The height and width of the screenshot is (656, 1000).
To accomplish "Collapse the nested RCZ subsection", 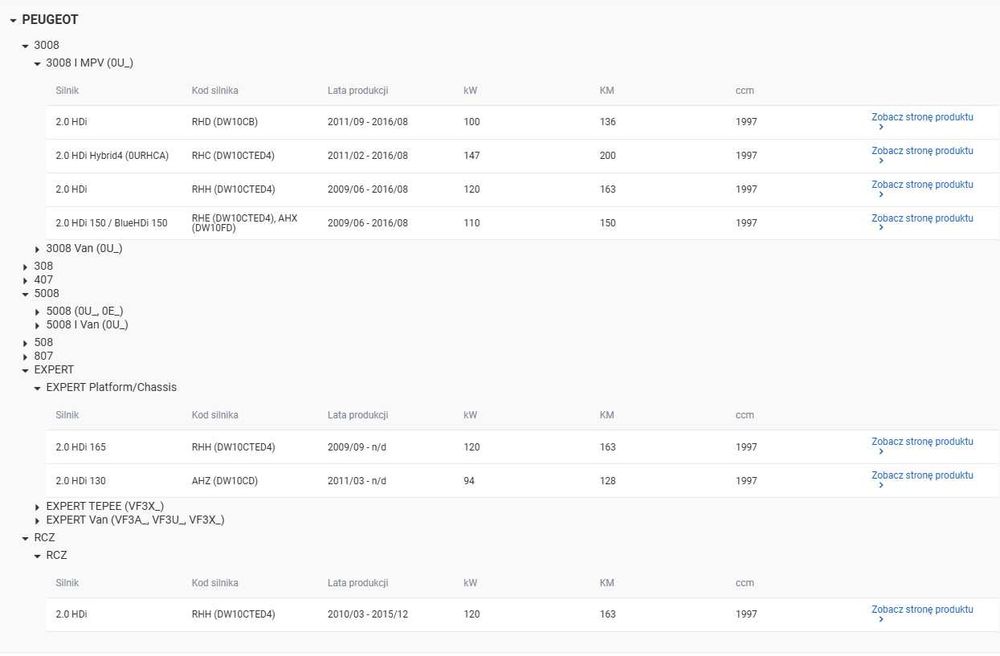I will click(37, 557).
